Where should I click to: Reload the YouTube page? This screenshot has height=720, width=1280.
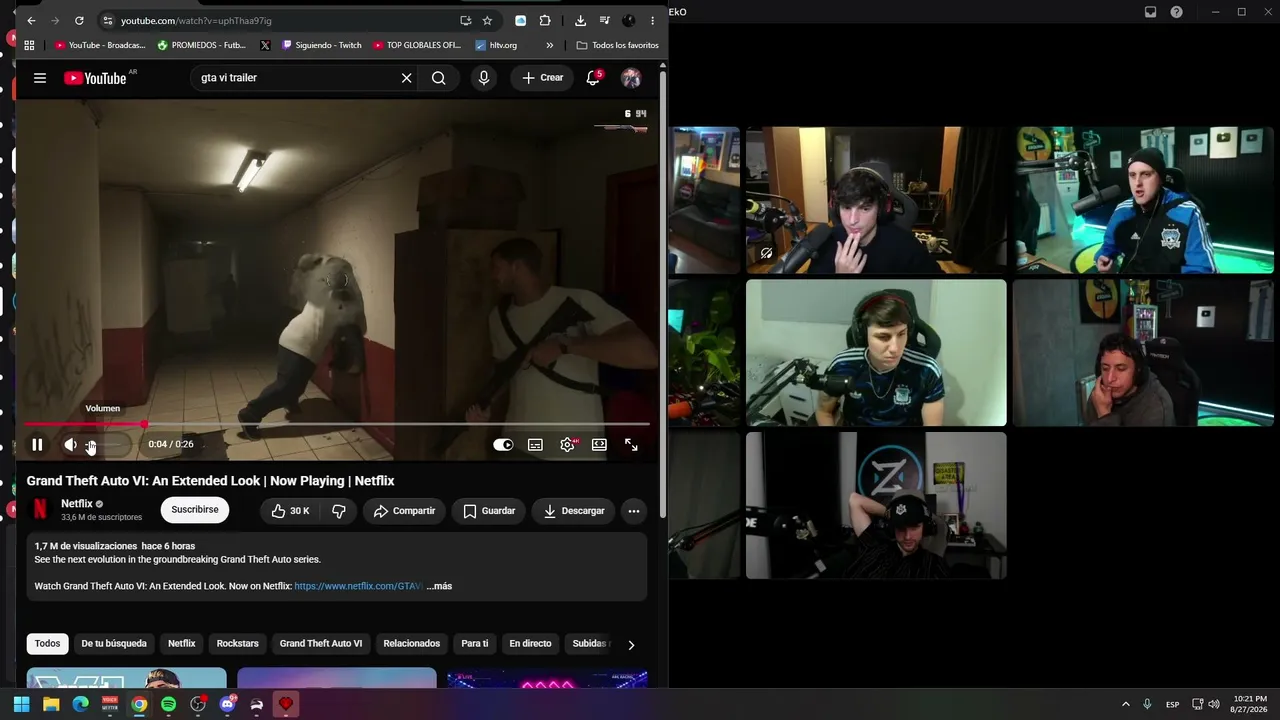(79, 20)
